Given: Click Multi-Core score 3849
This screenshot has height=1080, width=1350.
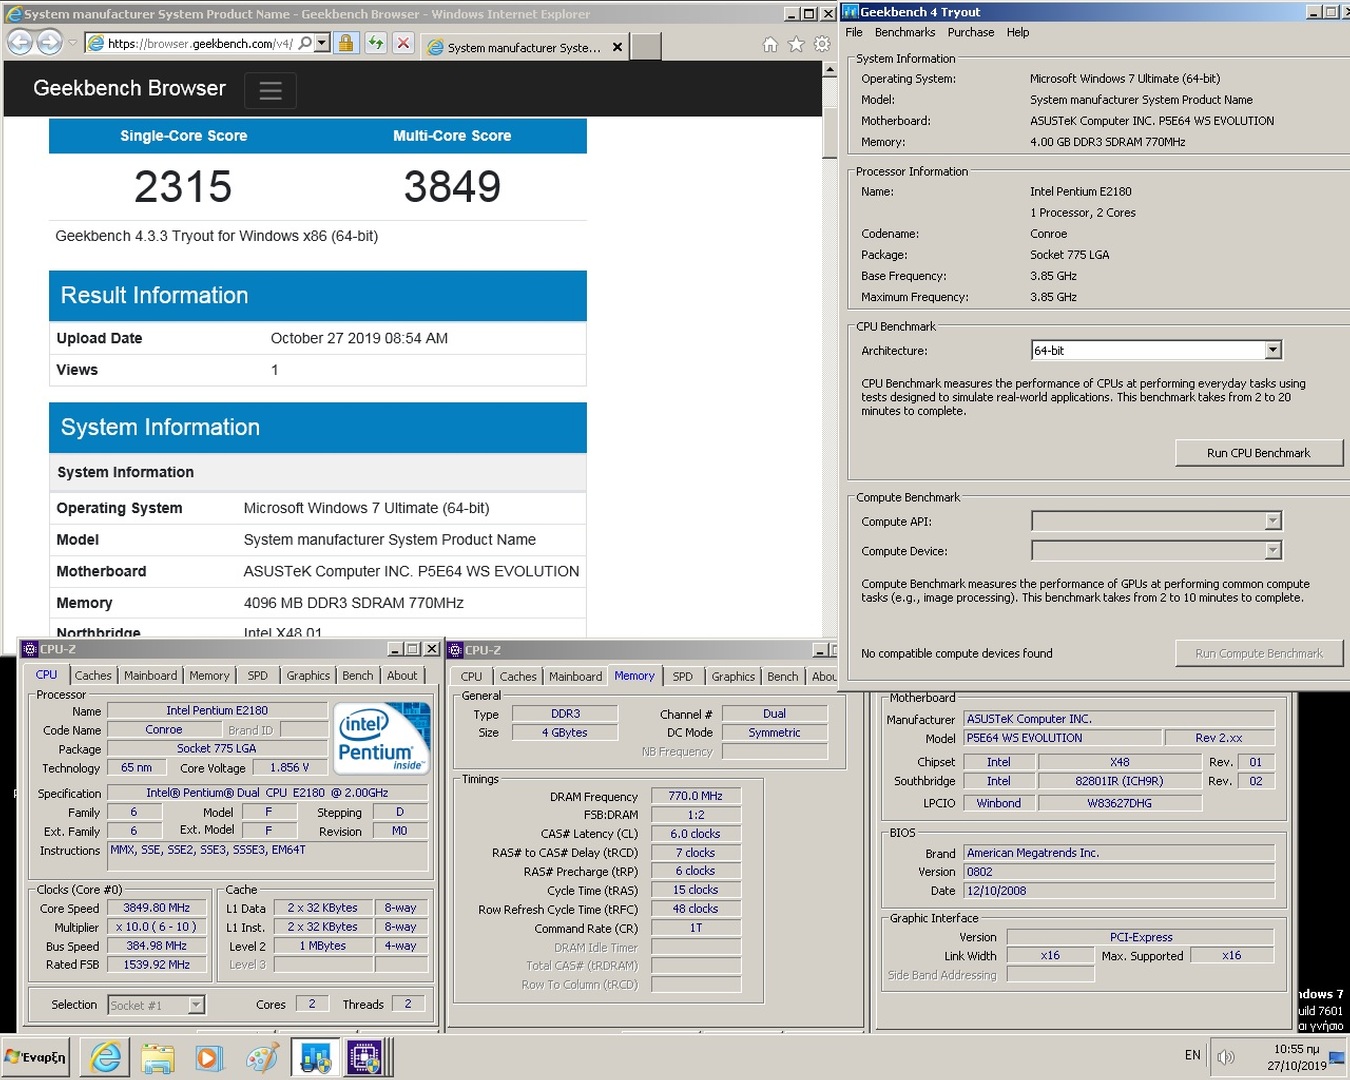Looking at the screenshot, I should click(x=452, y=187).
